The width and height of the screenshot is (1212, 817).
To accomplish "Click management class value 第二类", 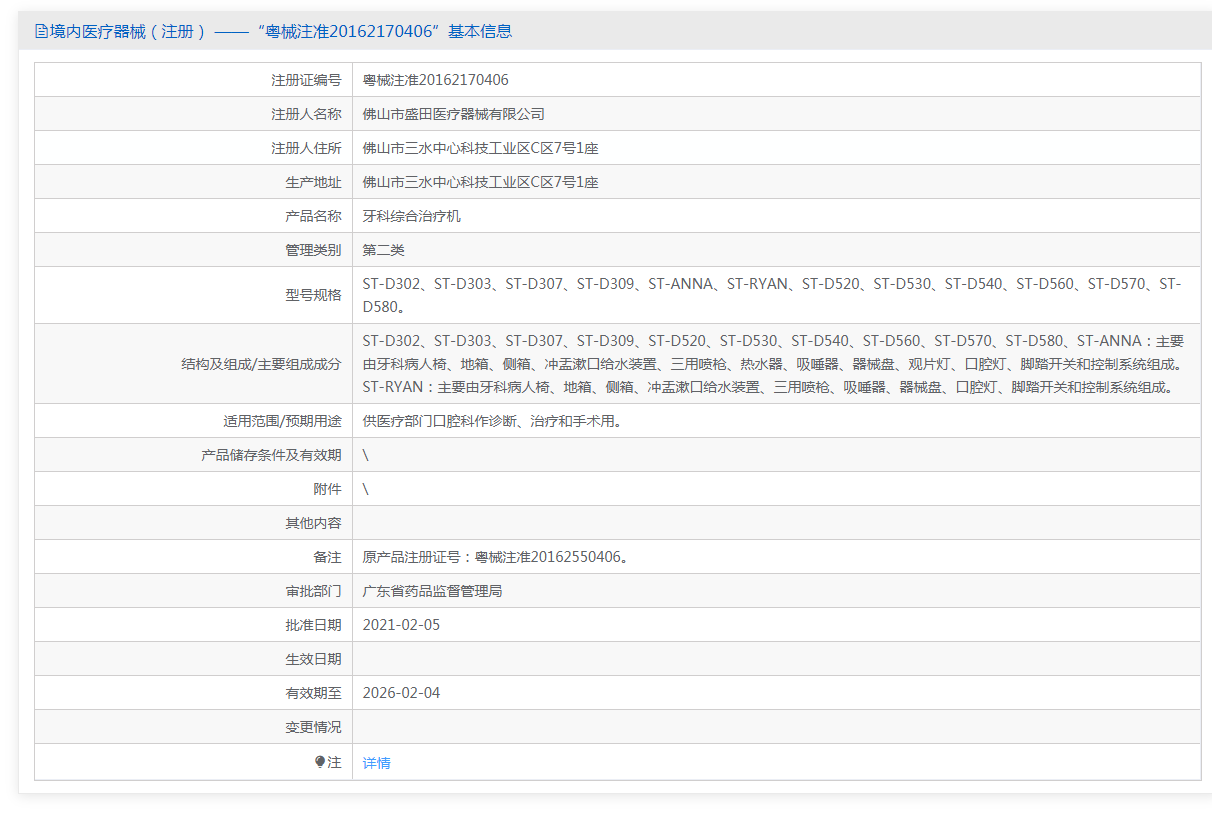I will pyautogui.click(x=383, y=250).
